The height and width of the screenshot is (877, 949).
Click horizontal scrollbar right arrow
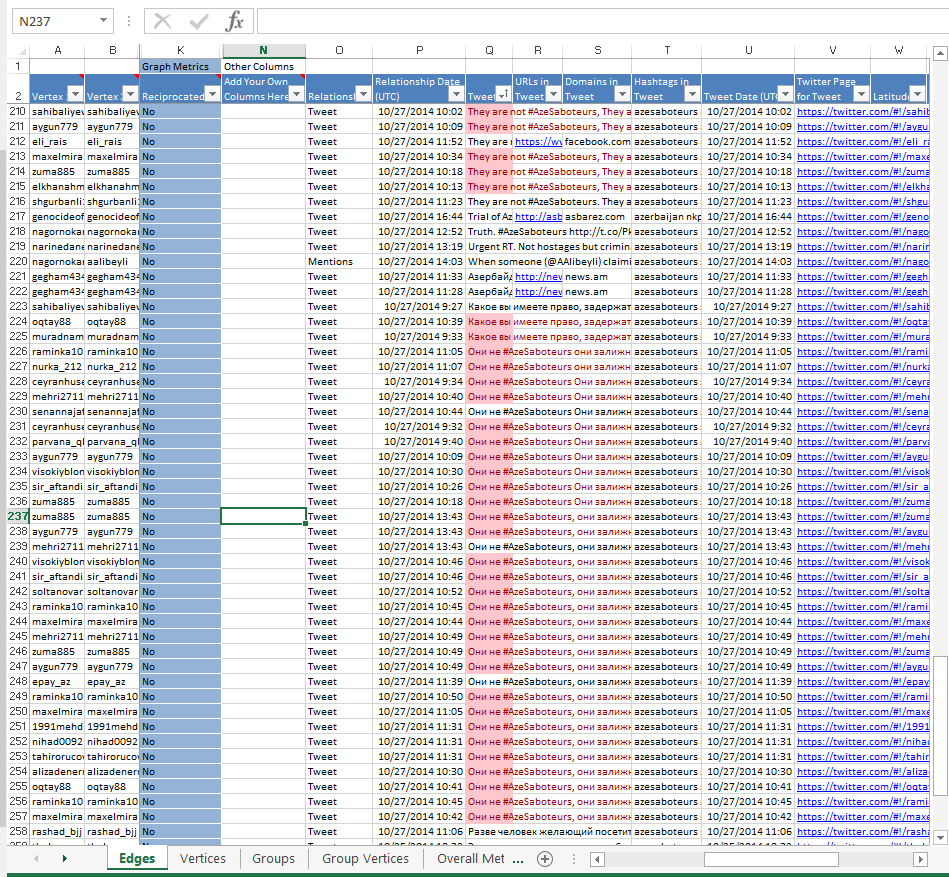click(x=920, y=859)
